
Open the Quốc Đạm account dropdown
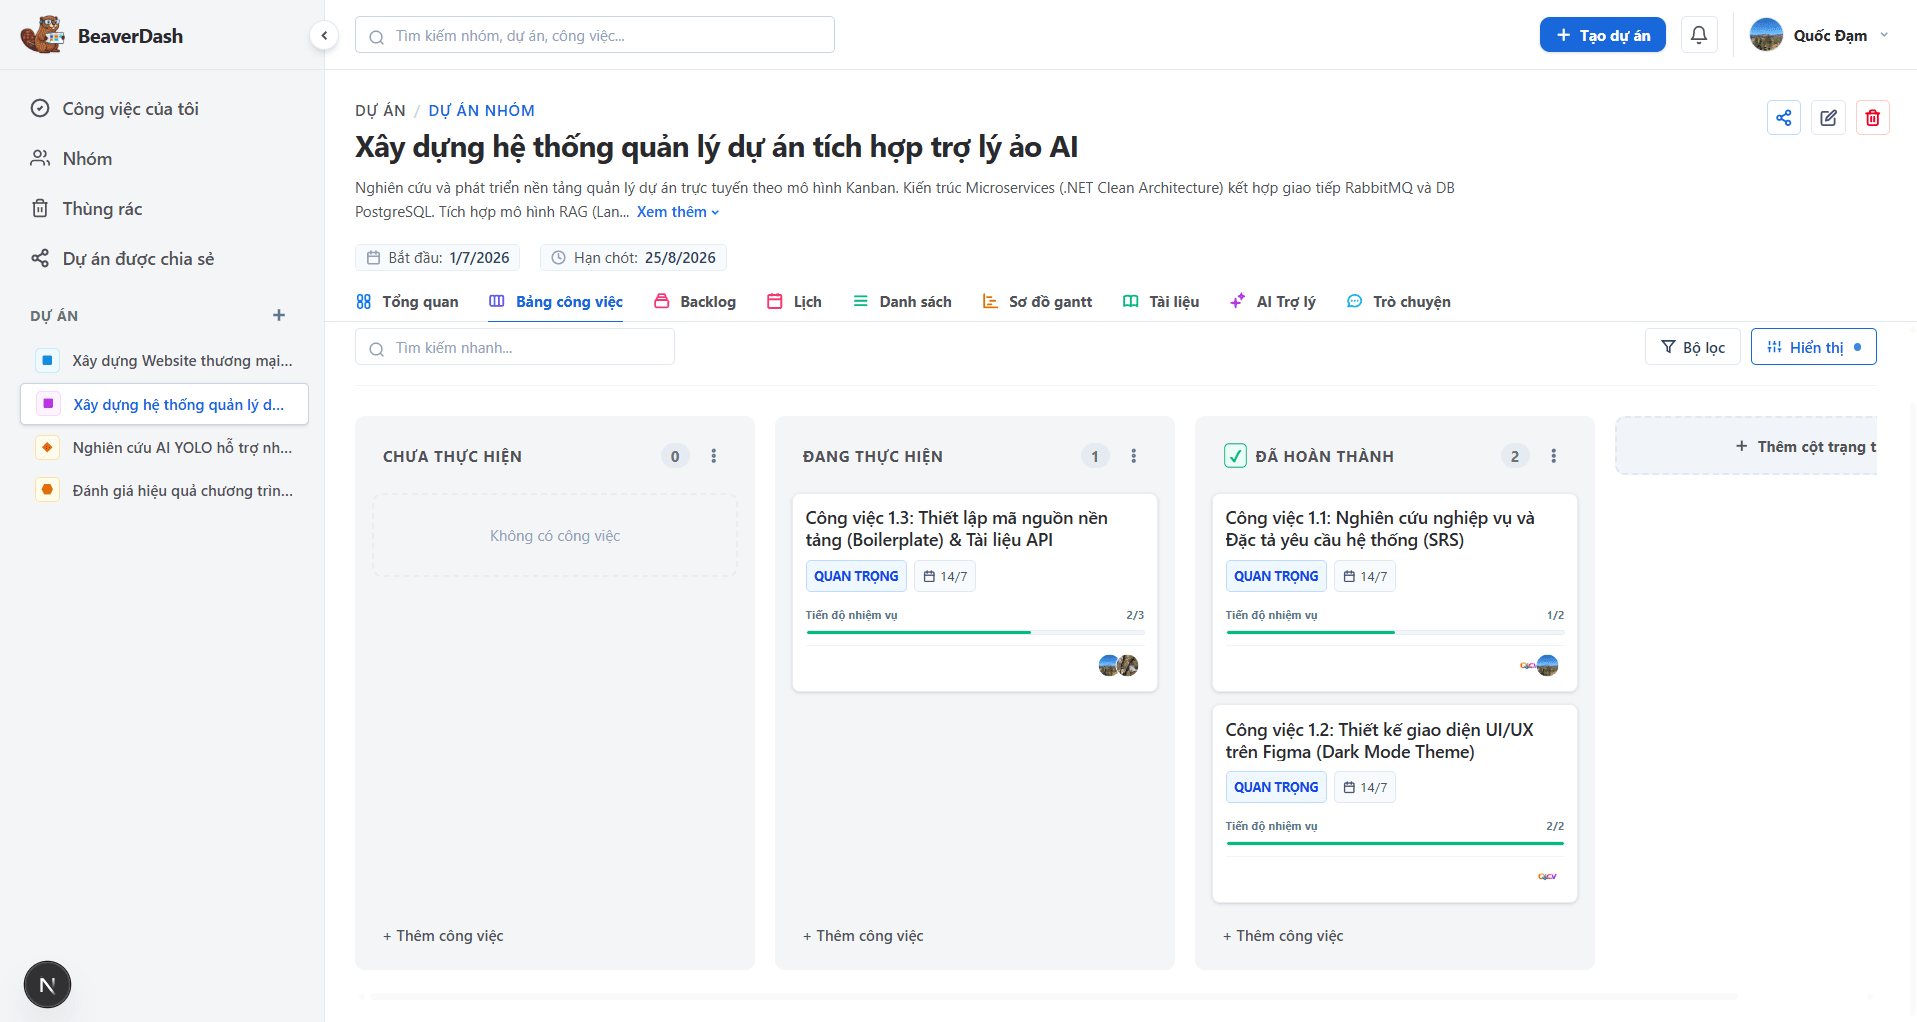tap(1820, 35)
